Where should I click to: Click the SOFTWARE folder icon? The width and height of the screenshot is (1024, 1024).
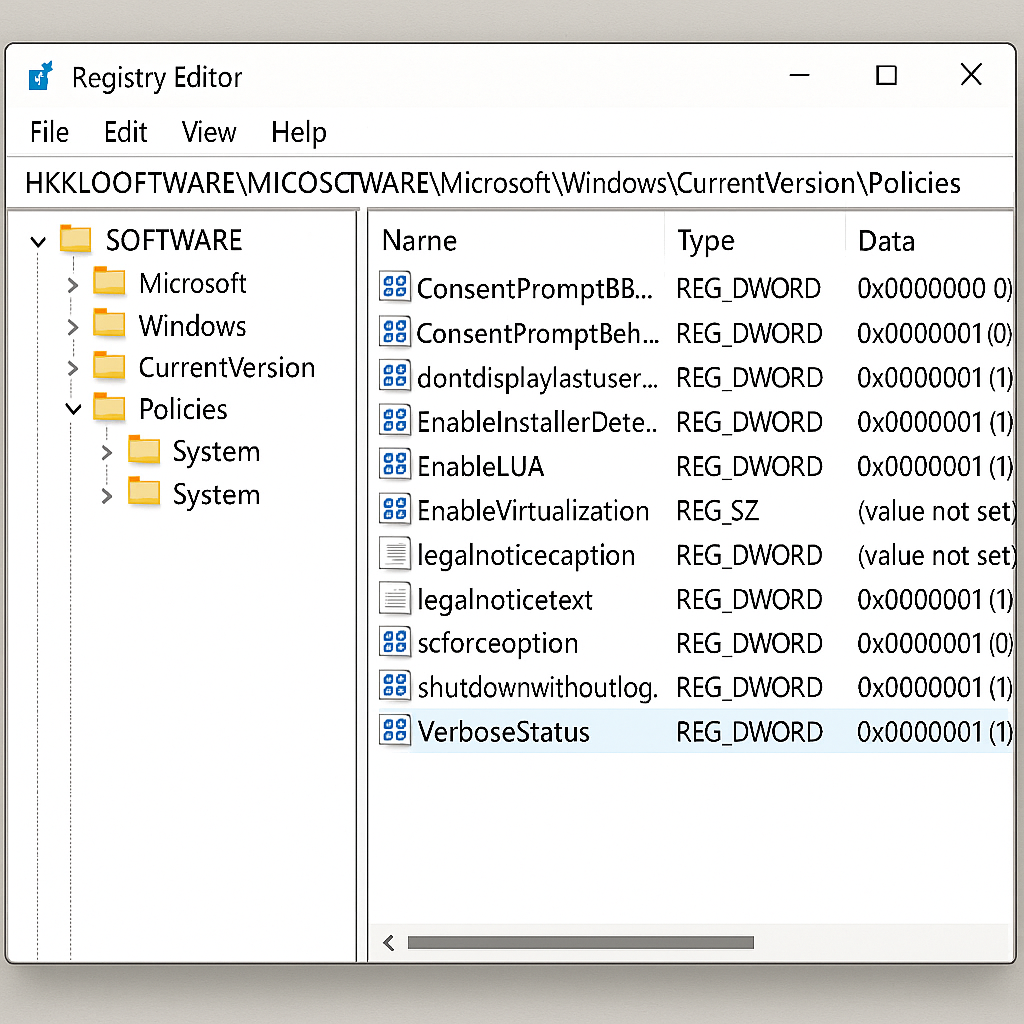point(75,239)
